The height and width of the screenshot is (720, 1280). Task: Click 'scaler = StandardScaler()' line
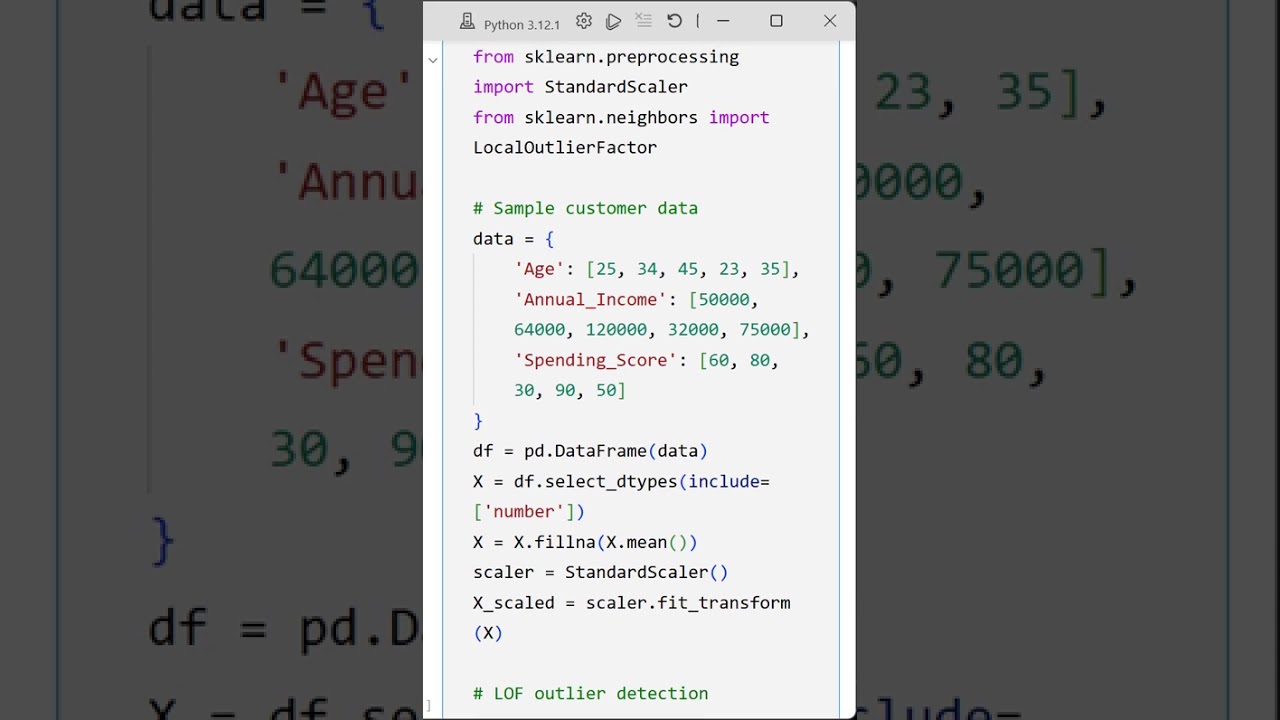coord(601,572)
